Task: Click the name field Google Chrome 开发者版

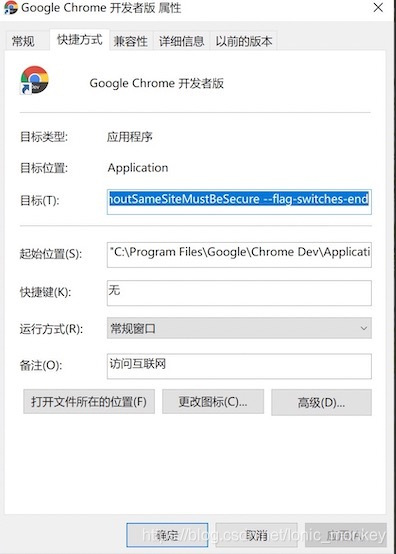Action: (156, 83)
